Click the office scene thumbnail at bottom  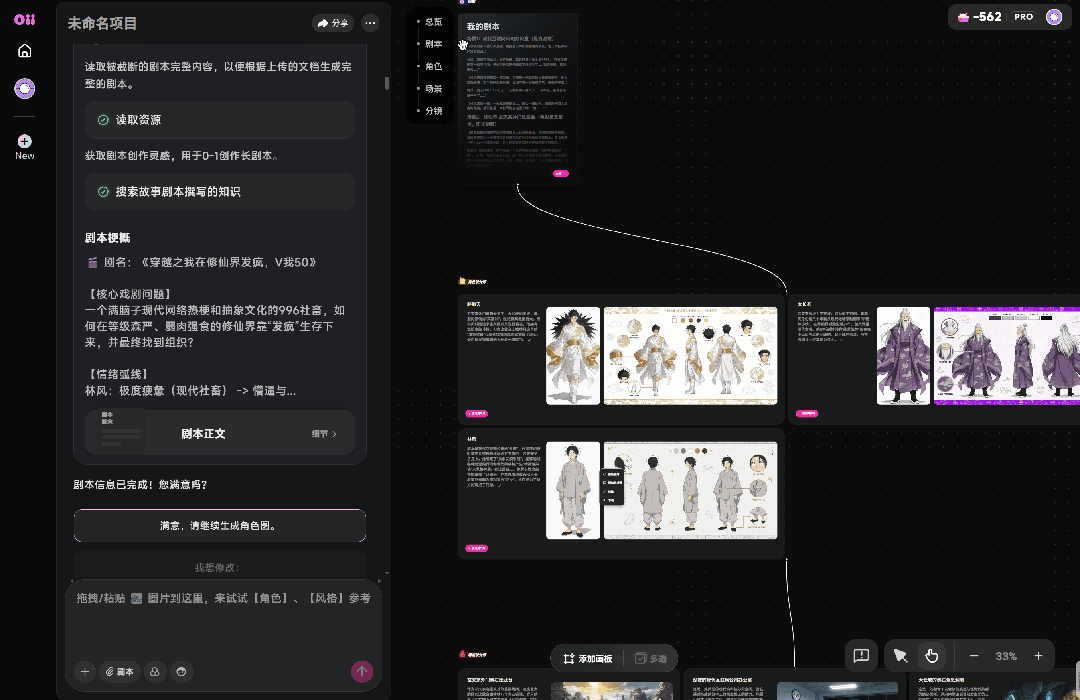point(837,690)
